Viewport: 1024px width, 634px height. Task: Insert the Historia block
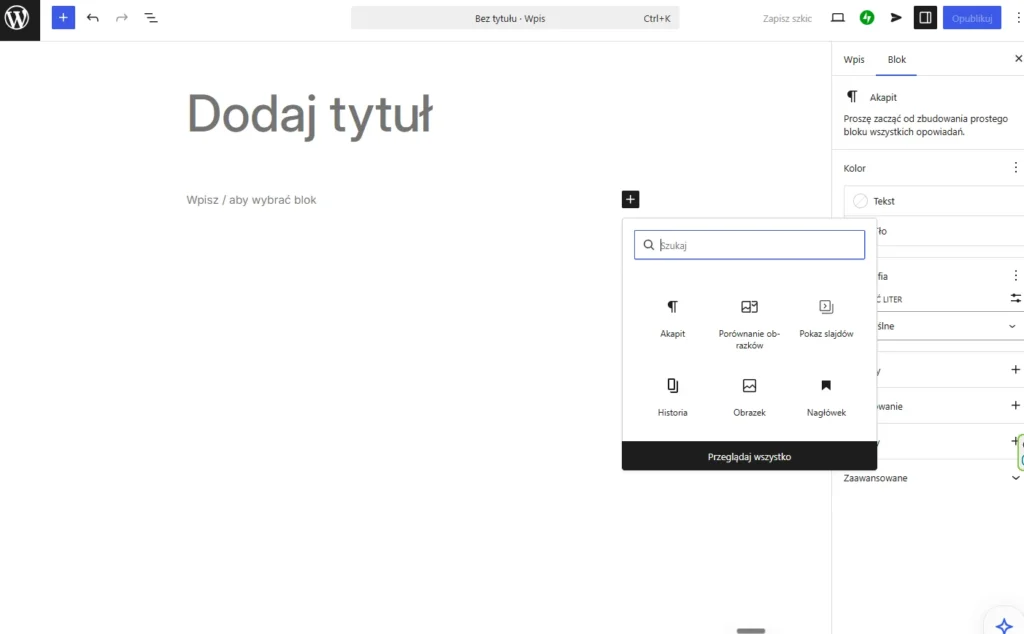pyautogui.click(x=673, y=397)
